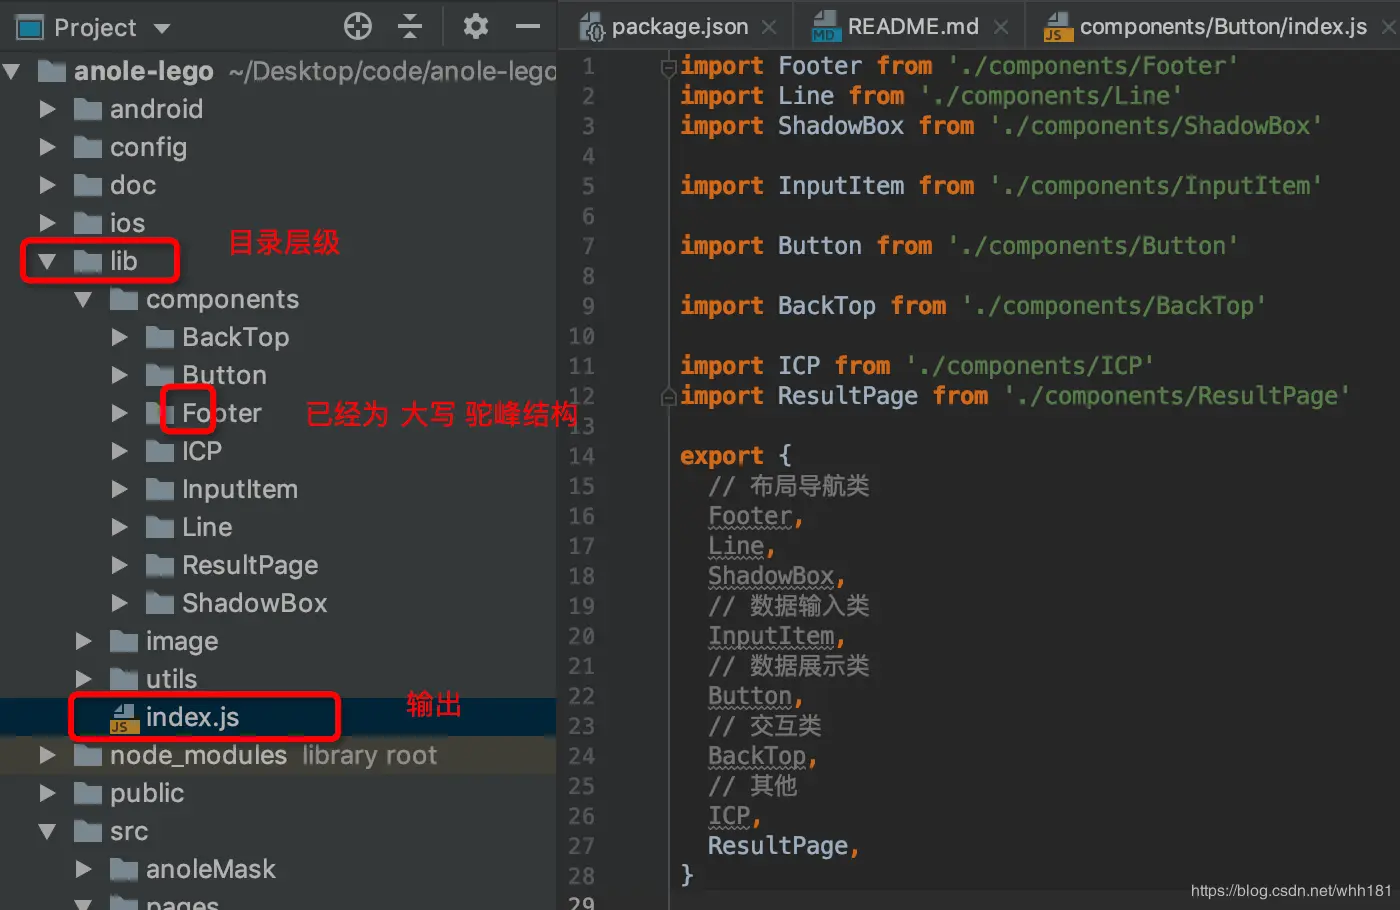Click InputItem in the export block
1400x910 pixels.
click(771, 636)
